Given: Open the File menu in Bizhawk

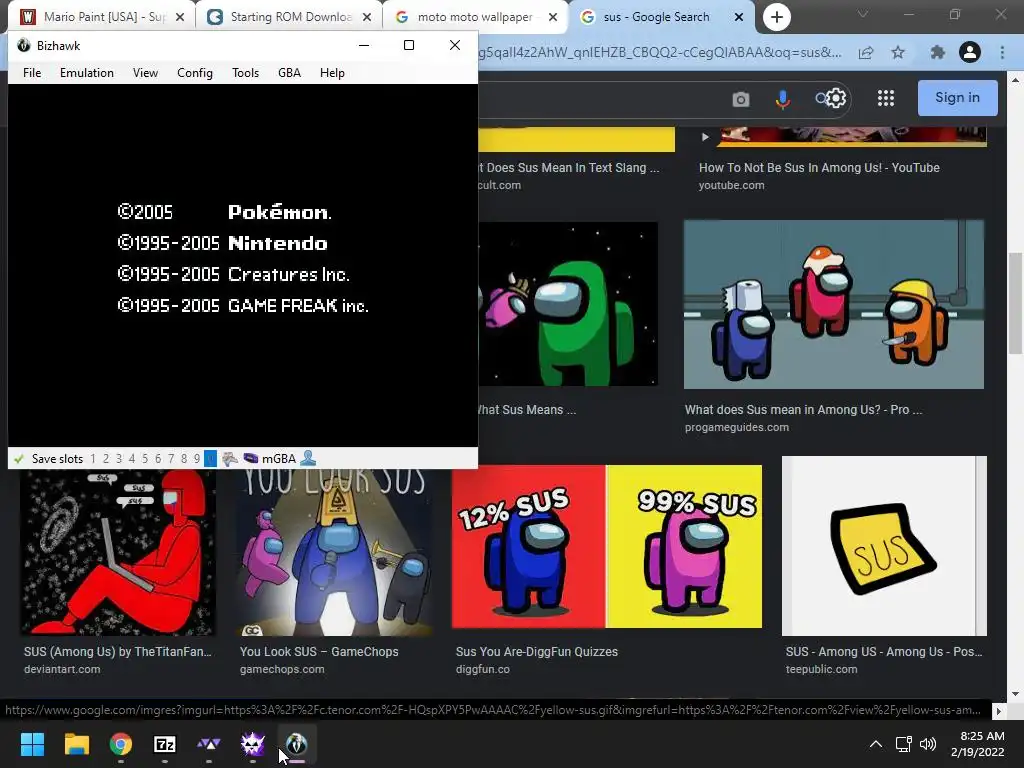Looking at the screenshot, I should pyautogui.click(x=32, y=72).
